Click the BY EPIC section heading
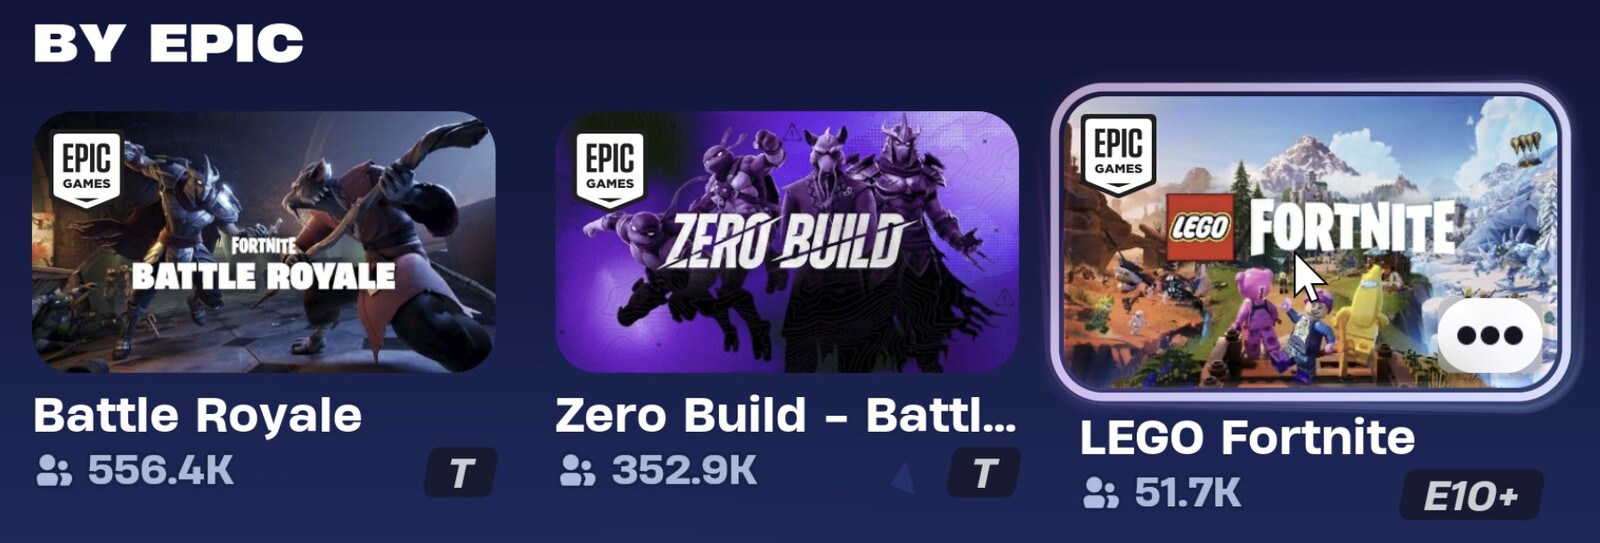This screenshot has height=543, width=1600. click(168, 44)
